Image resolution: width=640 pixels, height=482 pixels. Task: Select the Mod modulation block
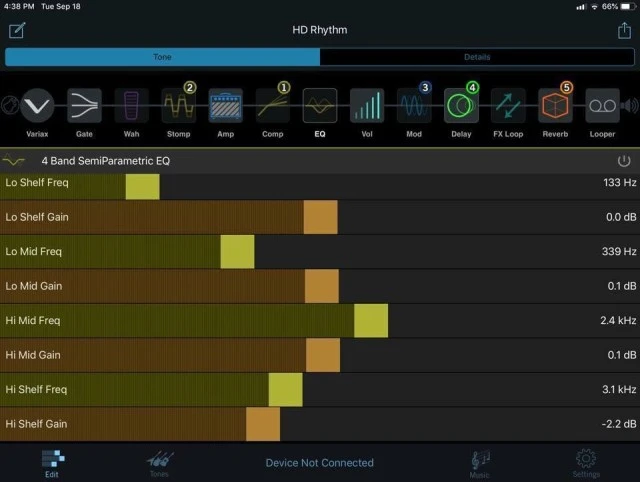[414, 106]
